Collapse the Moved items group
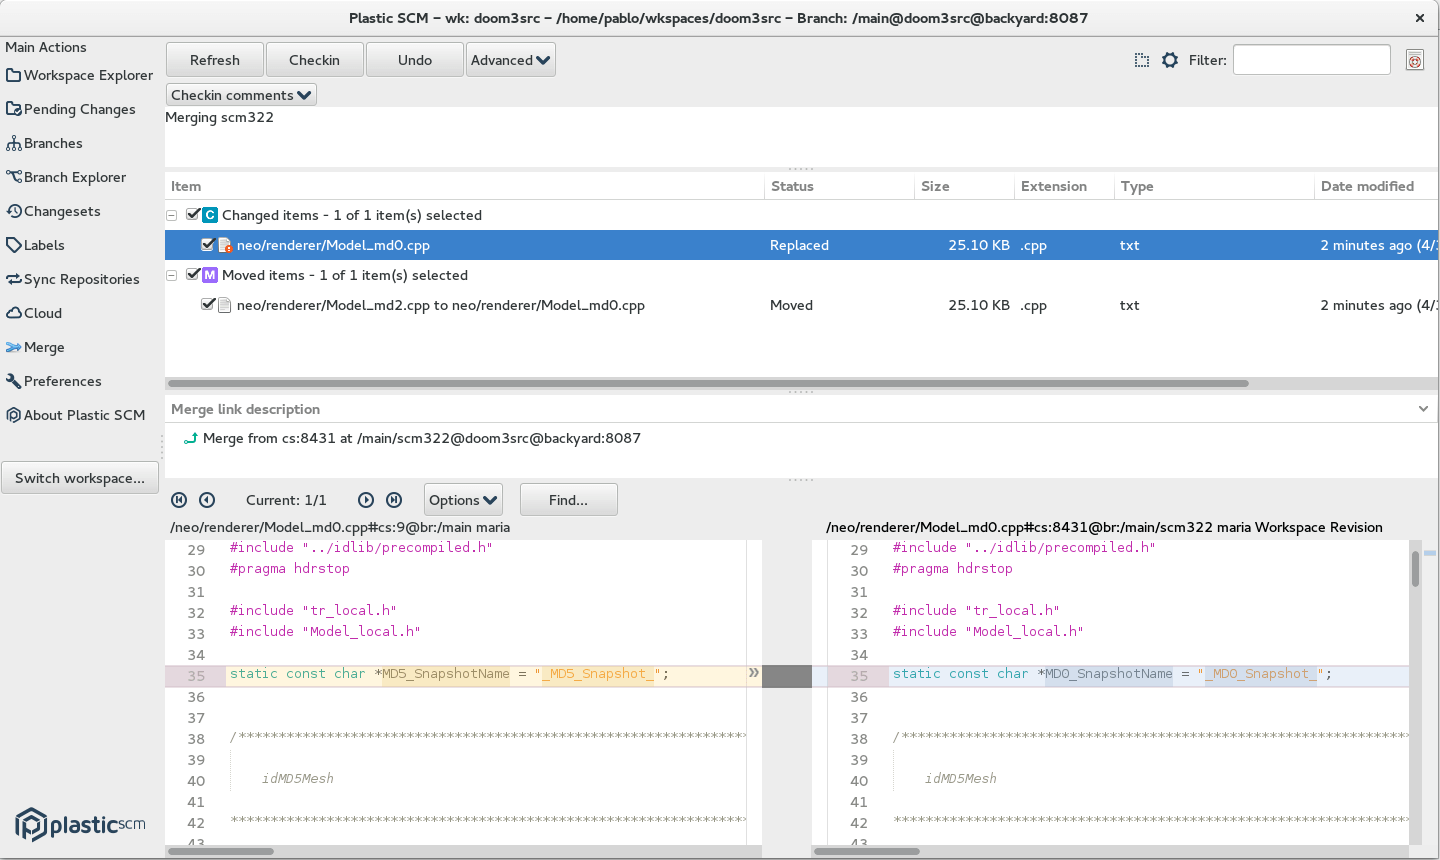Viewport: 1440px width, 860px height. 172,275
